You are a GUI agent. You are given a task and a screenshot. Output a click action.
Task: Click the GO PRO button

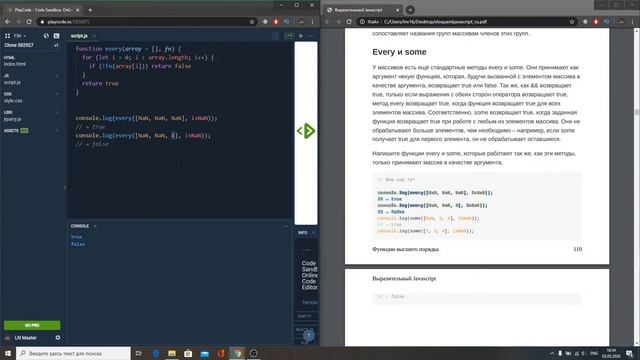tap(32, 325)
